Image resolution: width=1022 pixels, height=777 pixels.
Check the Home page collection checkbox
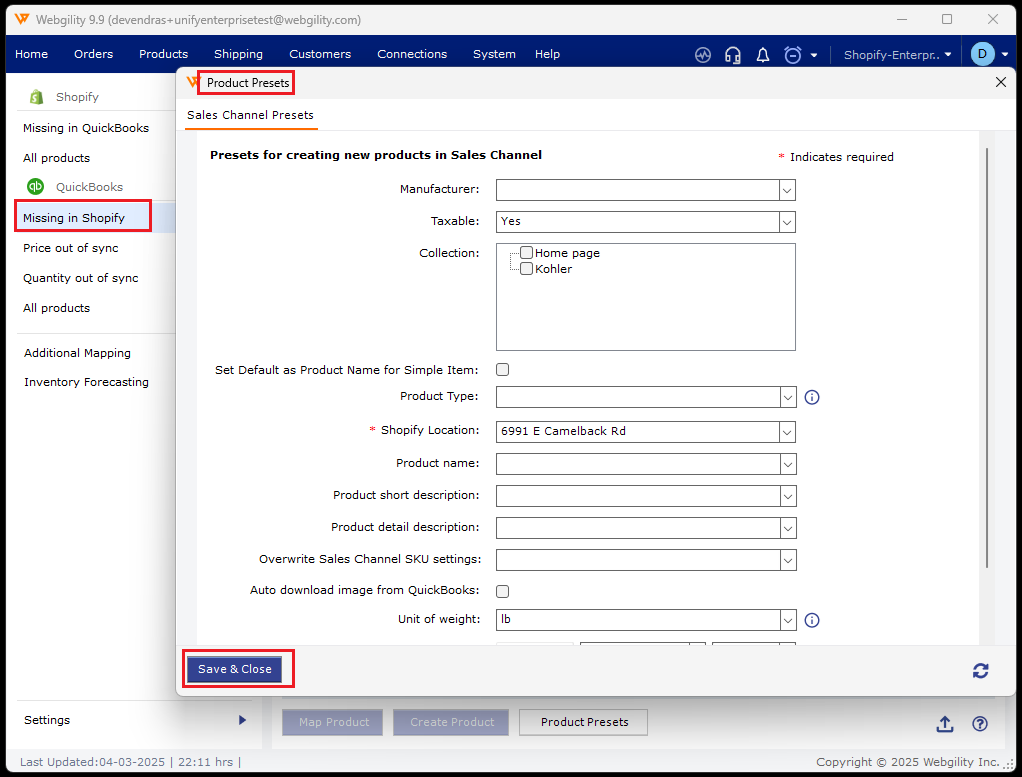click(x=526, y=253)
